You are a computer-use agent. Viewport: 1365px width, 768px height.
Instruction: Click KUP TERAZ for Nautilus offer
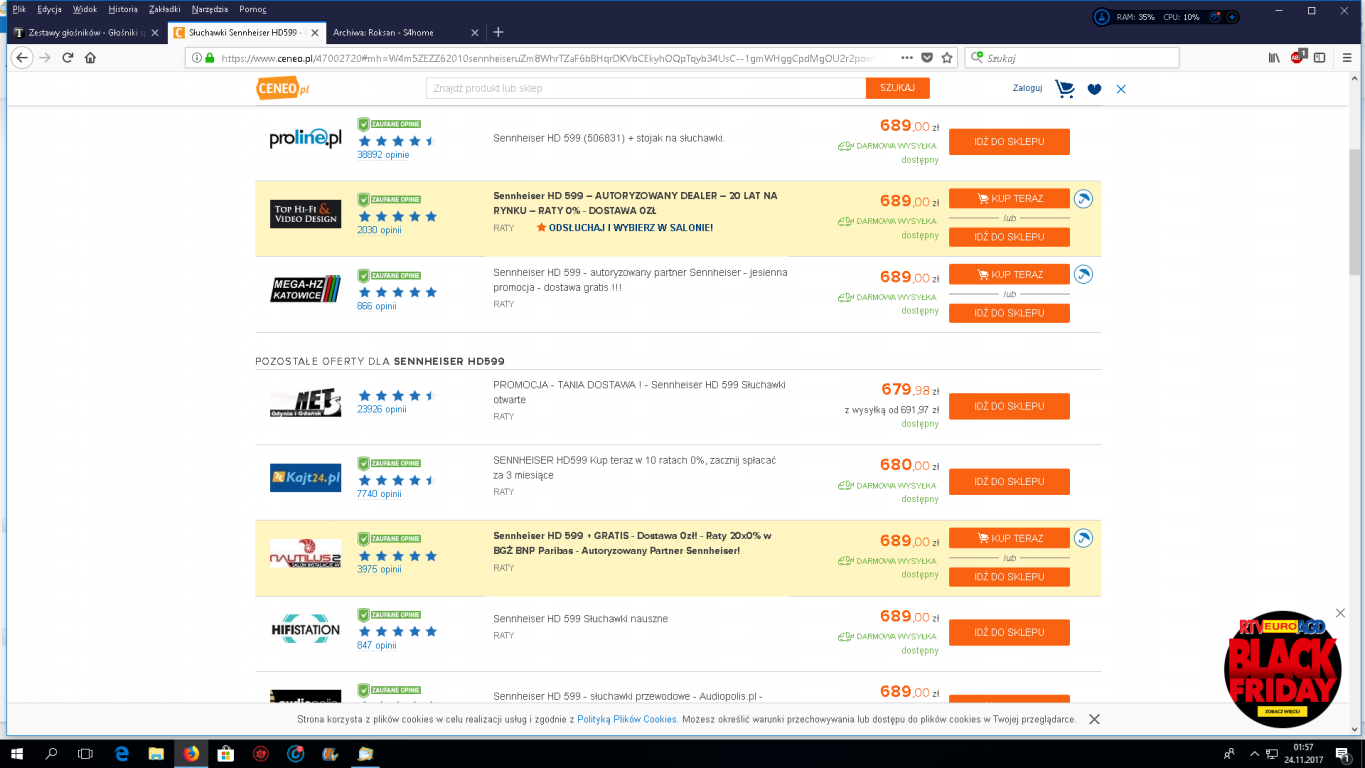click(x=1009, y=538)
